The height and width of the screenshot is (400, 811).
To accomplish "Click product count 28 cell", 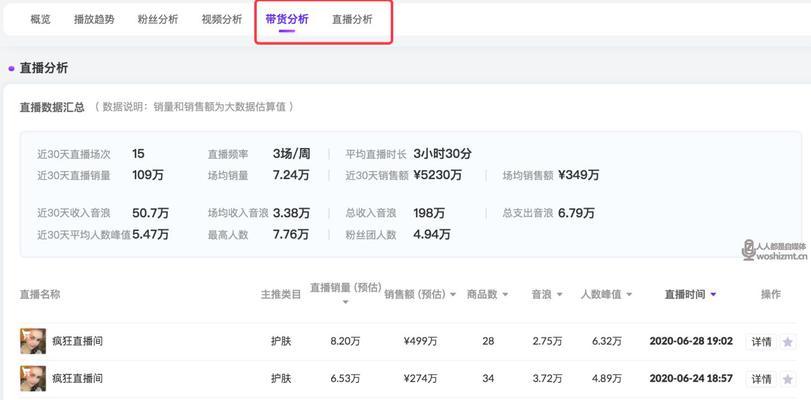I will pos(488,342).
